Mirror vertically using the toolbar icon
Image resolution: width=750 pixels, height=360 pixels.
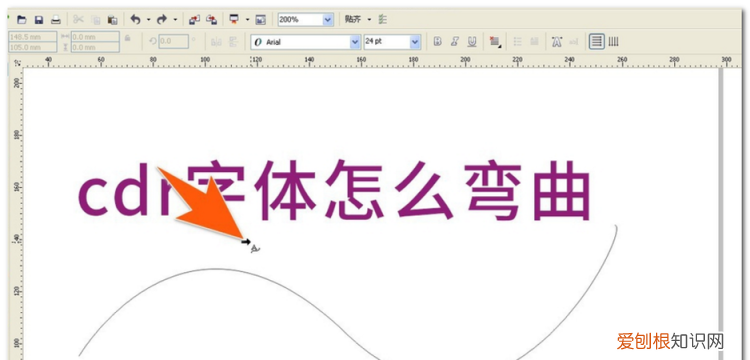point(233,42)
